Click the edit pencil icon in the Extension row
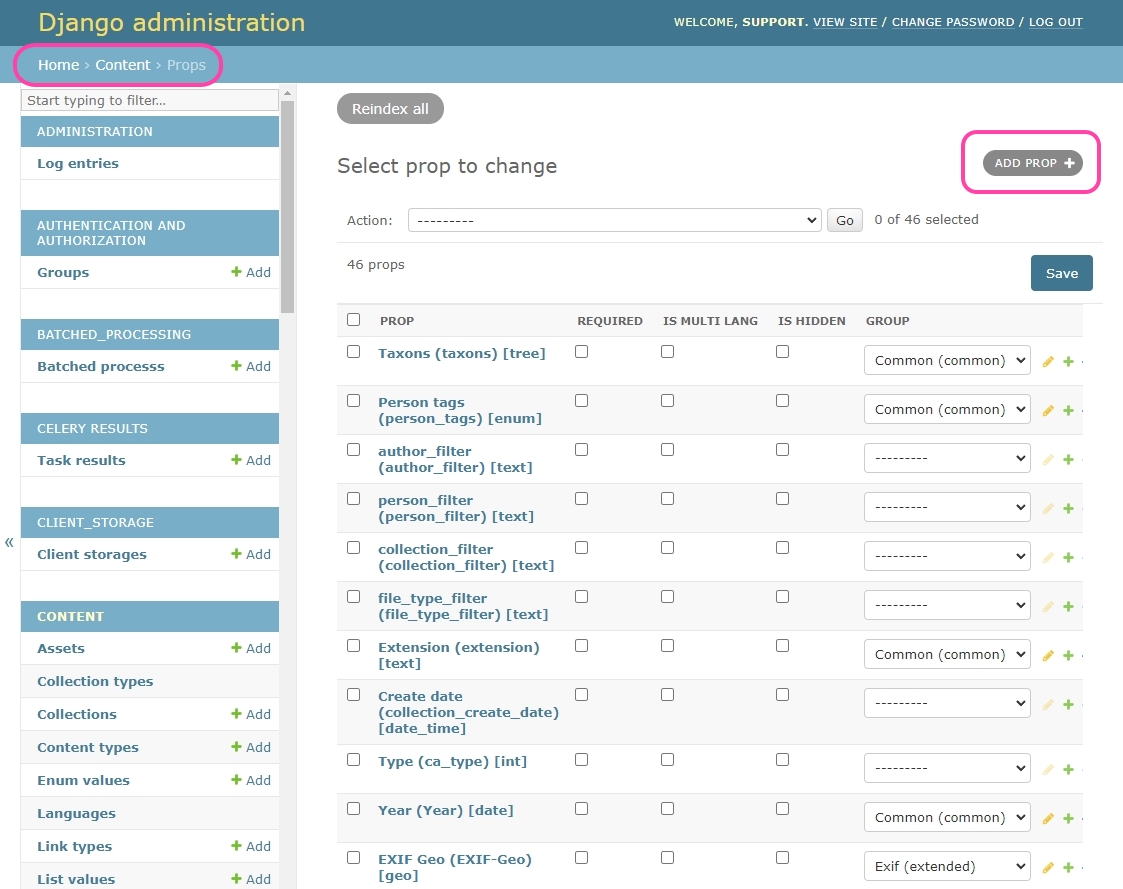This screenshot has width=1123, height=889. tap(1048, 655)
